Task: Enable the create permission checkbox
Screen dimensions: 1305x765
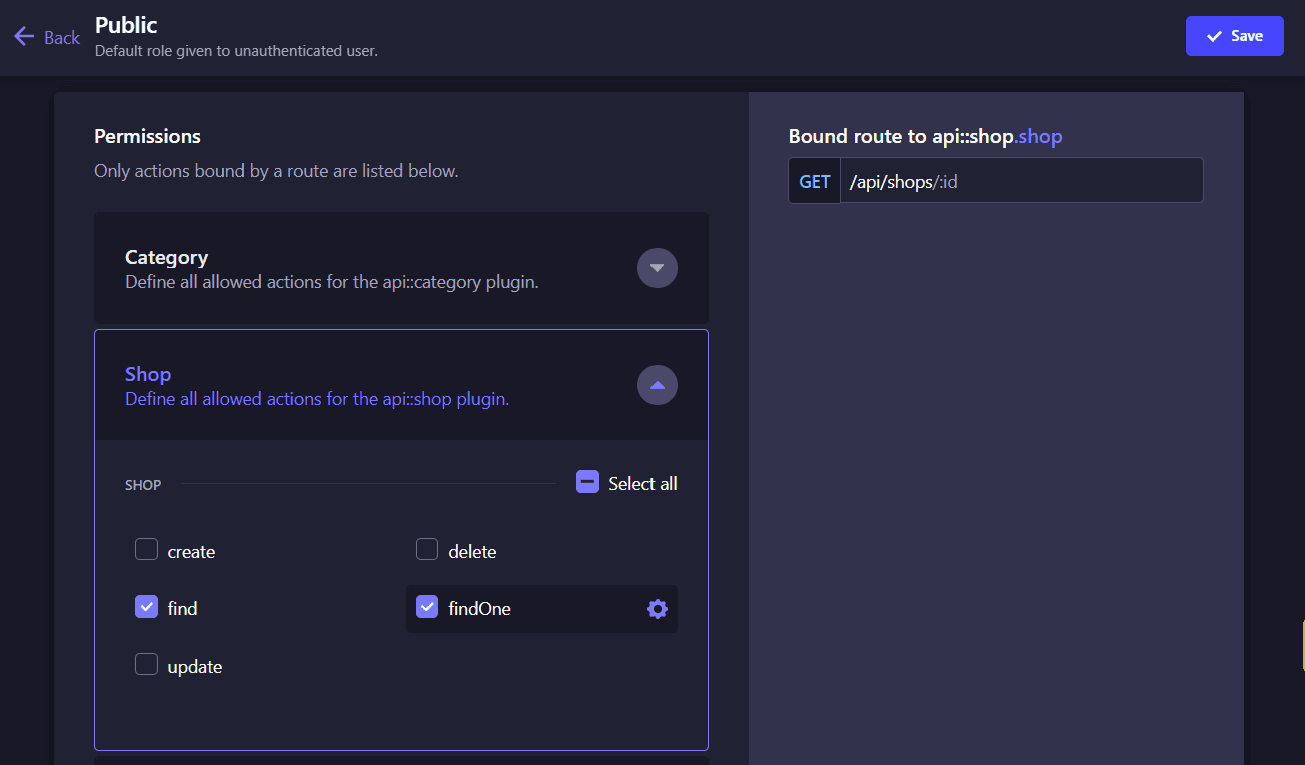Action: pyautogui.click(x=147, y=549)
